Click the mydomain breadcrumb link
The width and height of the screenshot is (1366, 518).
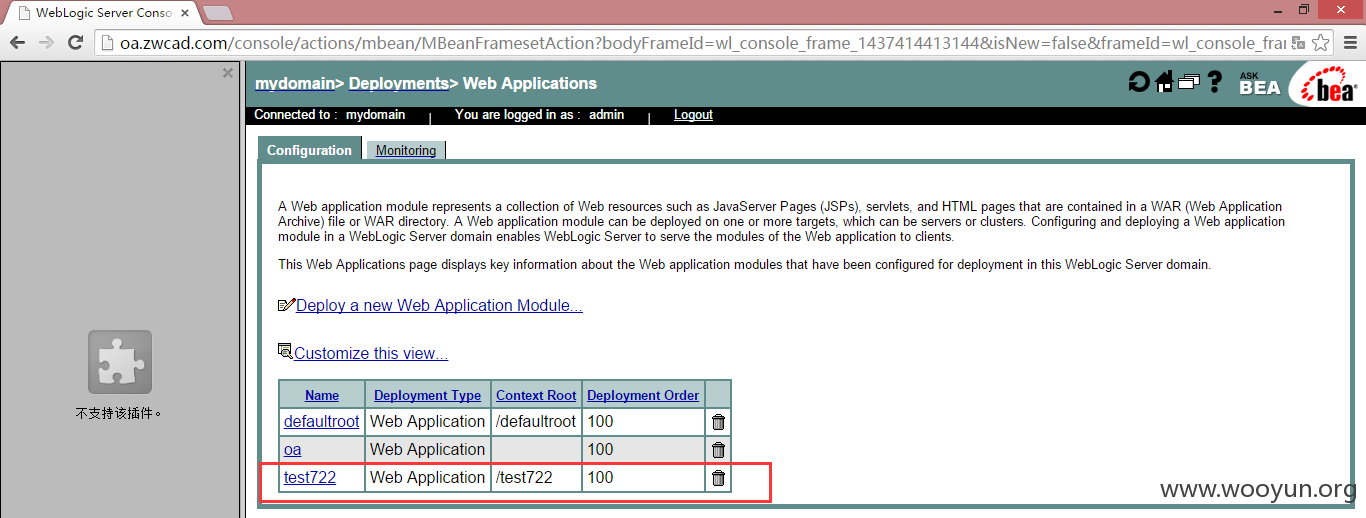coord(294,83)
